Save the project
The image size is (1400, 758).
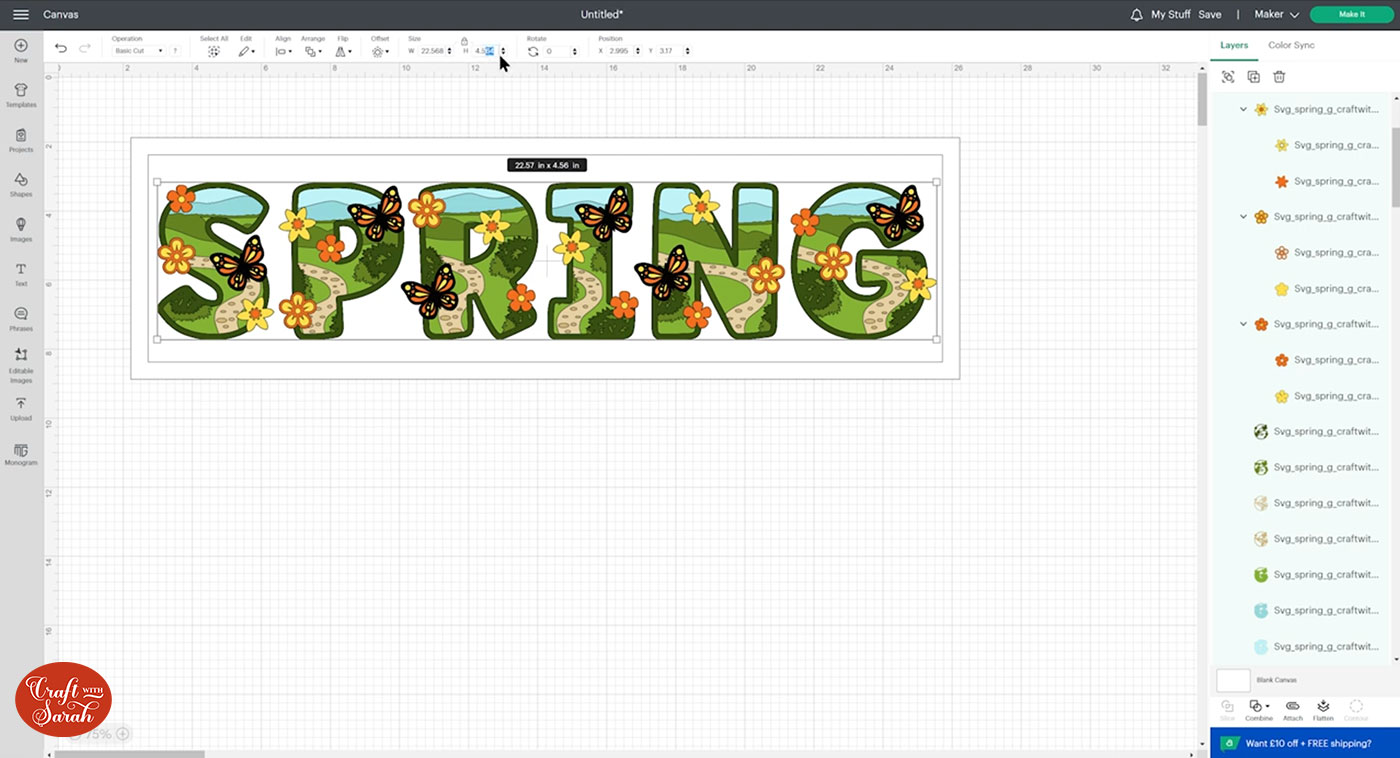(1210, 15)
